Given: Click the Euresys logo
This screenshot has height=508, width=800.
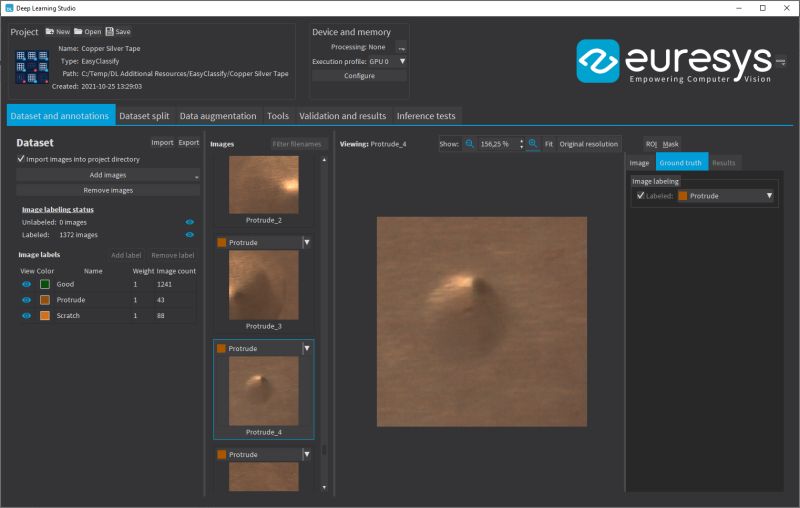Looking at the screenshot, I should pyautogui.click(x=673, y=61).
